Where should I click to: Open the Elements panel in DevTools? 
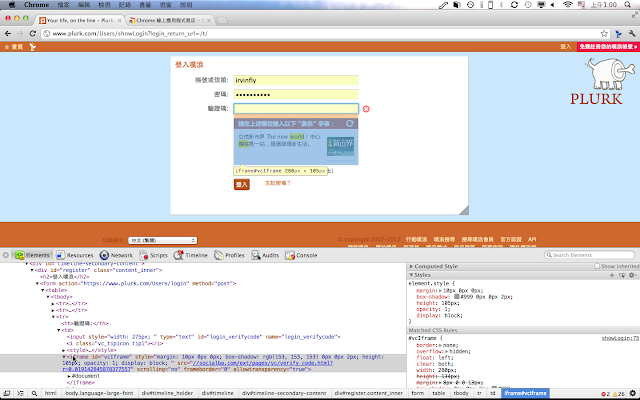(x=31, y=255)
